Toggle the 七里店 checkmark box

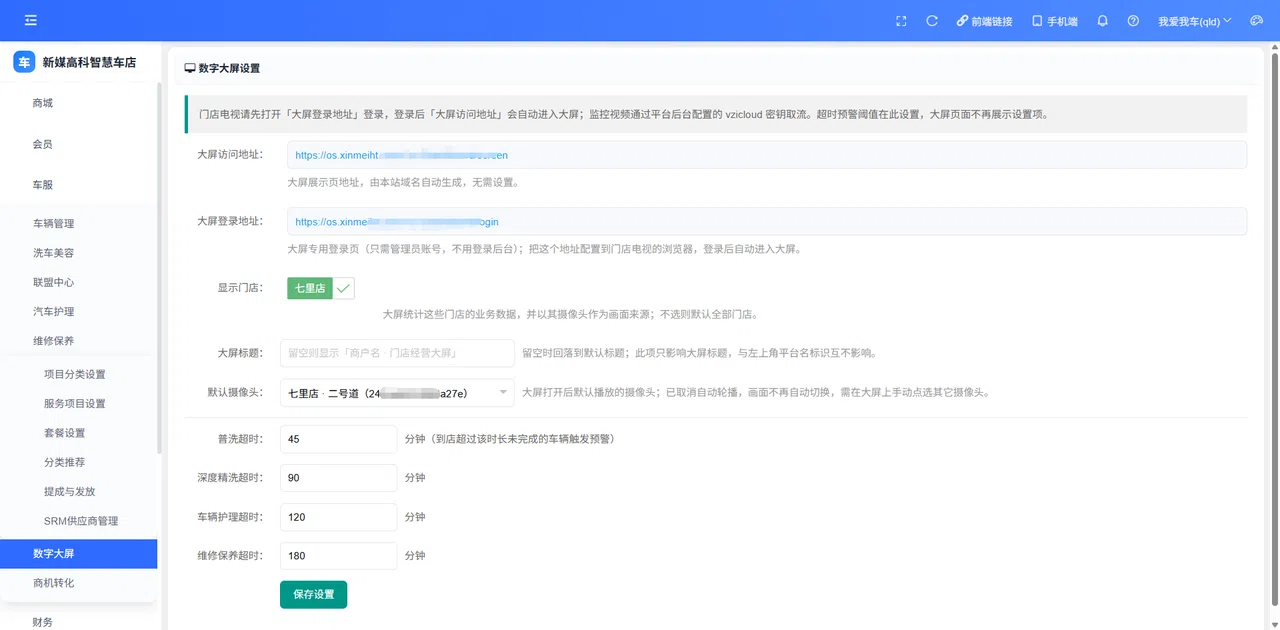pos(343,288)
